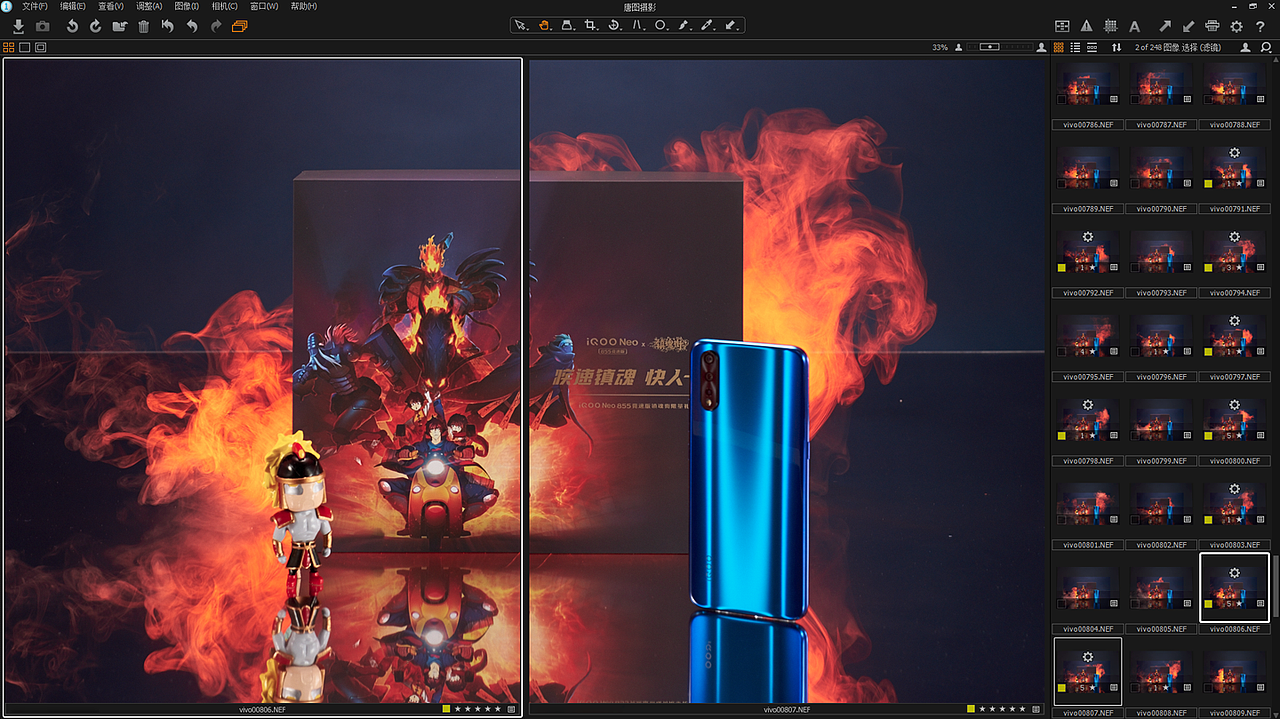The width and height of the screenshot is (1280, 719).
Task: Select the Keystone tool
Action: click(x=567, y=25)
